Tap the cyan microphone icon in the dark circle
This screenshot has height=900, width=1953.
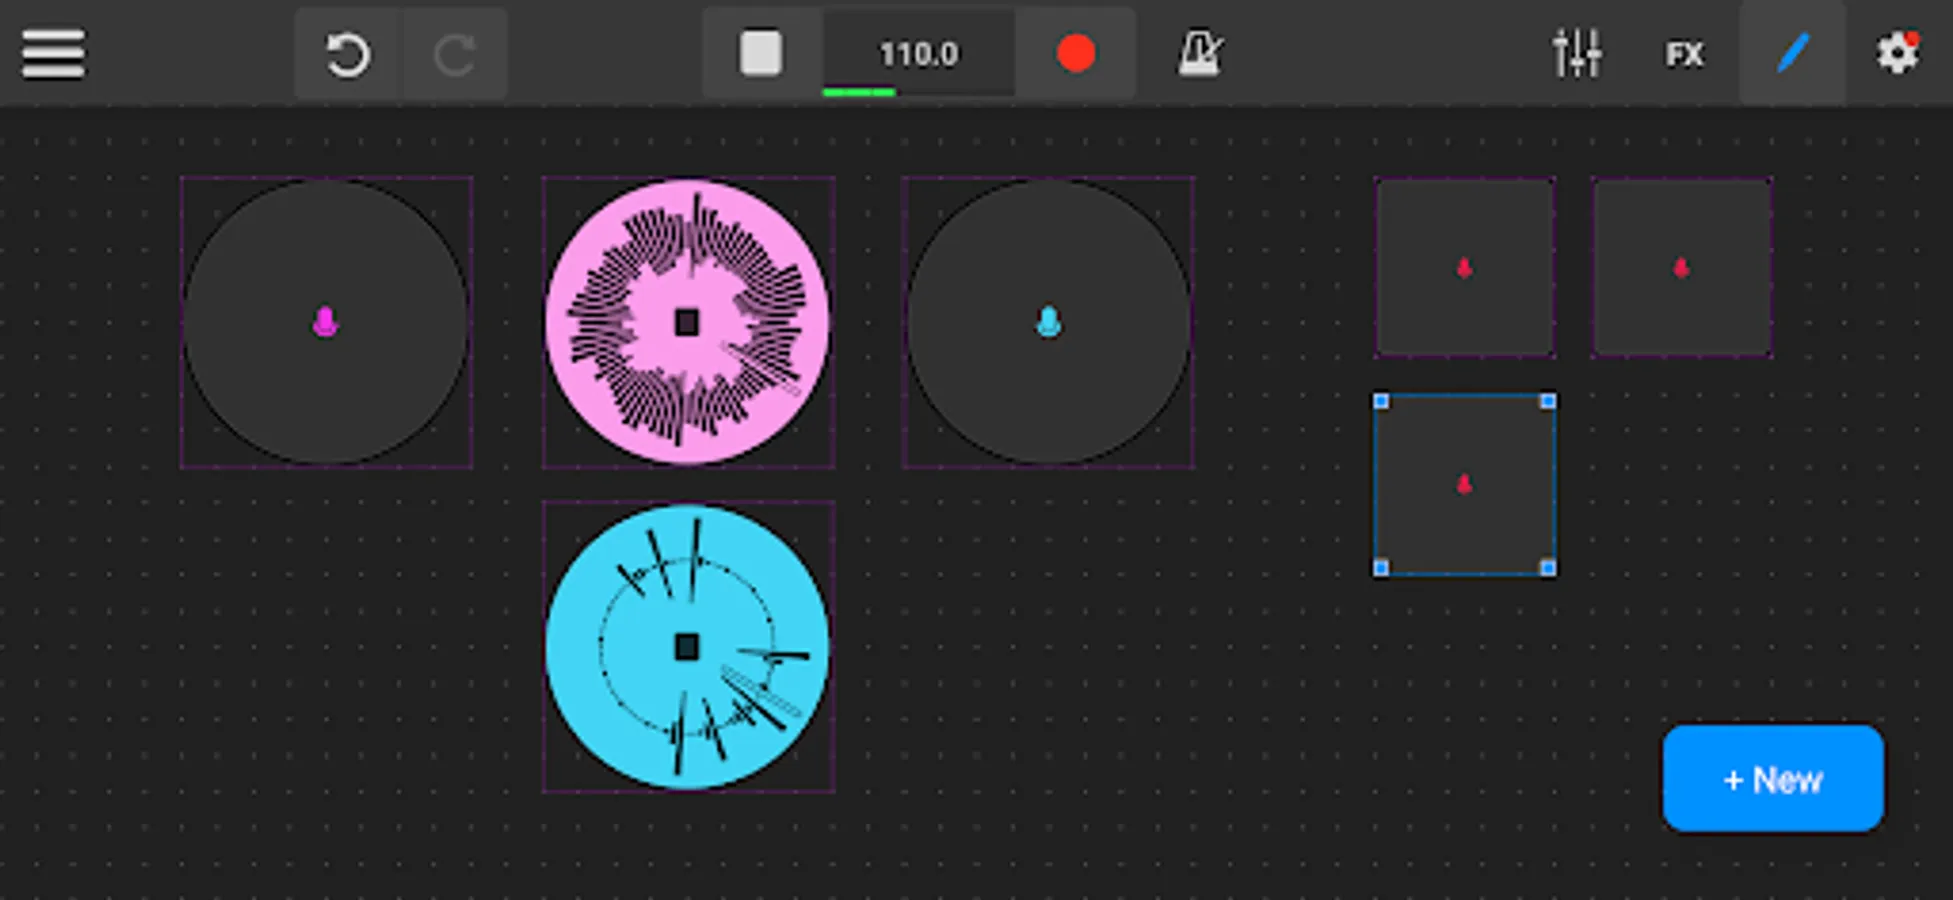[x=1047, y=322]
